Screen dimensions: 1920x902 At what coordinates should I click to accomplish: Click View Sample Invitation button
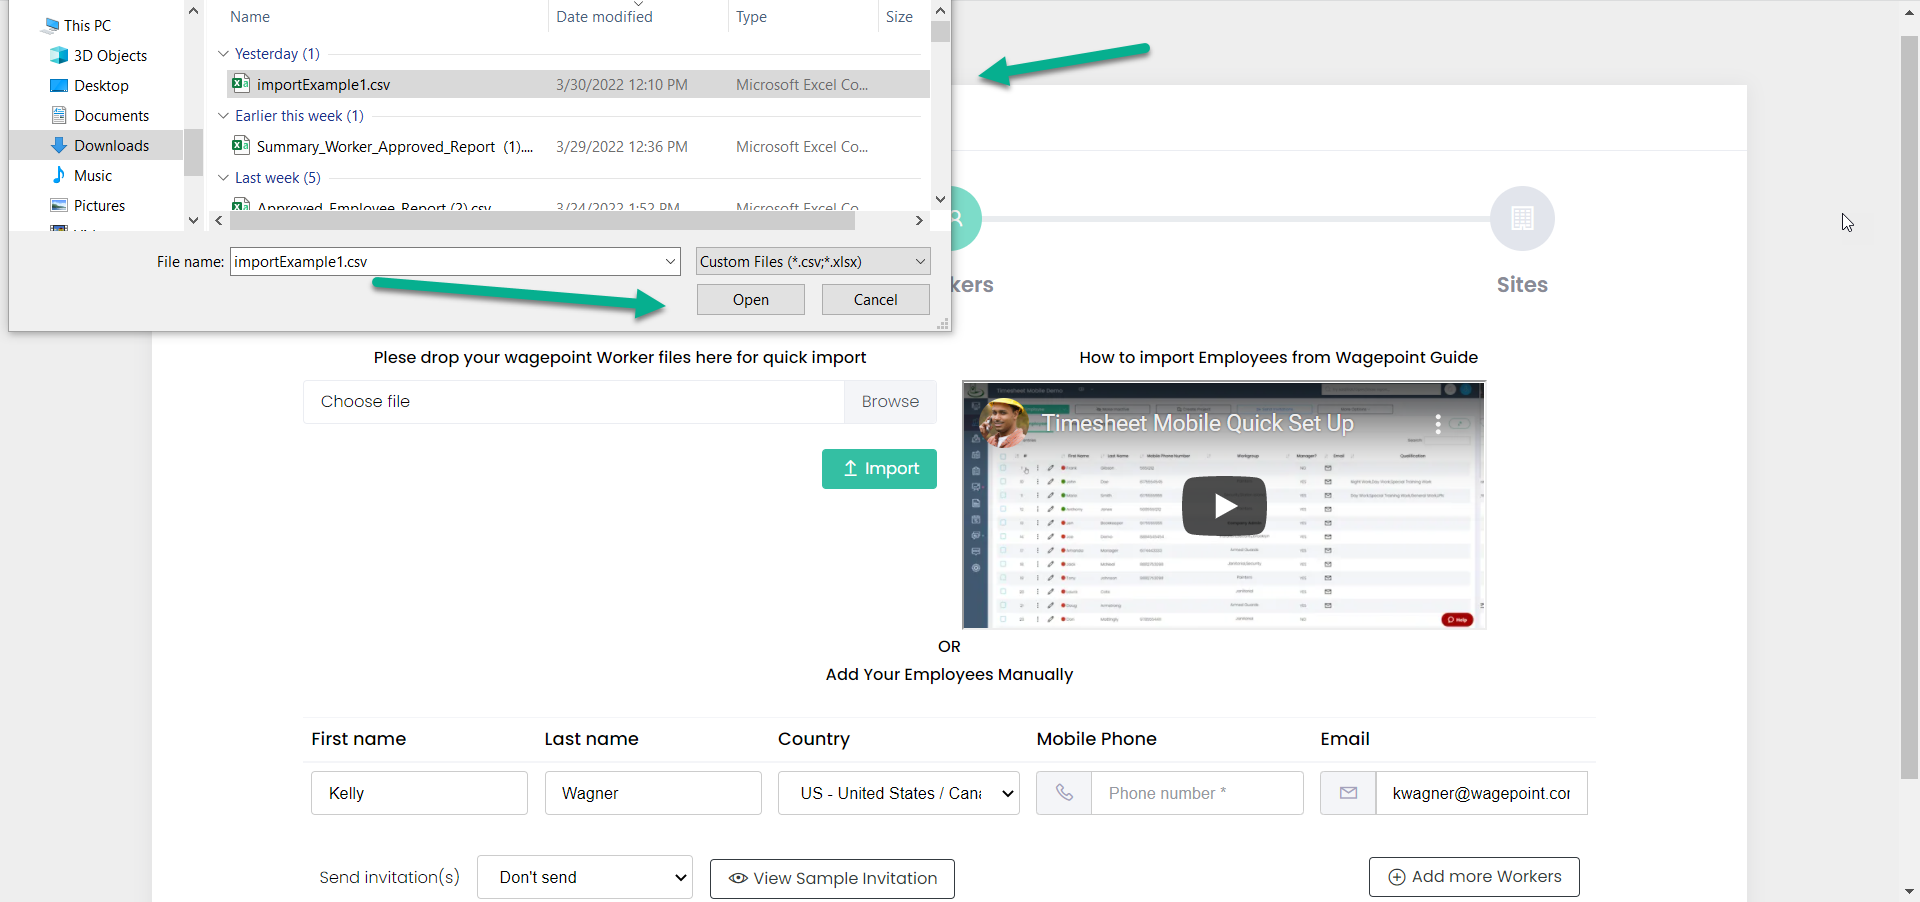coord(832,878)
